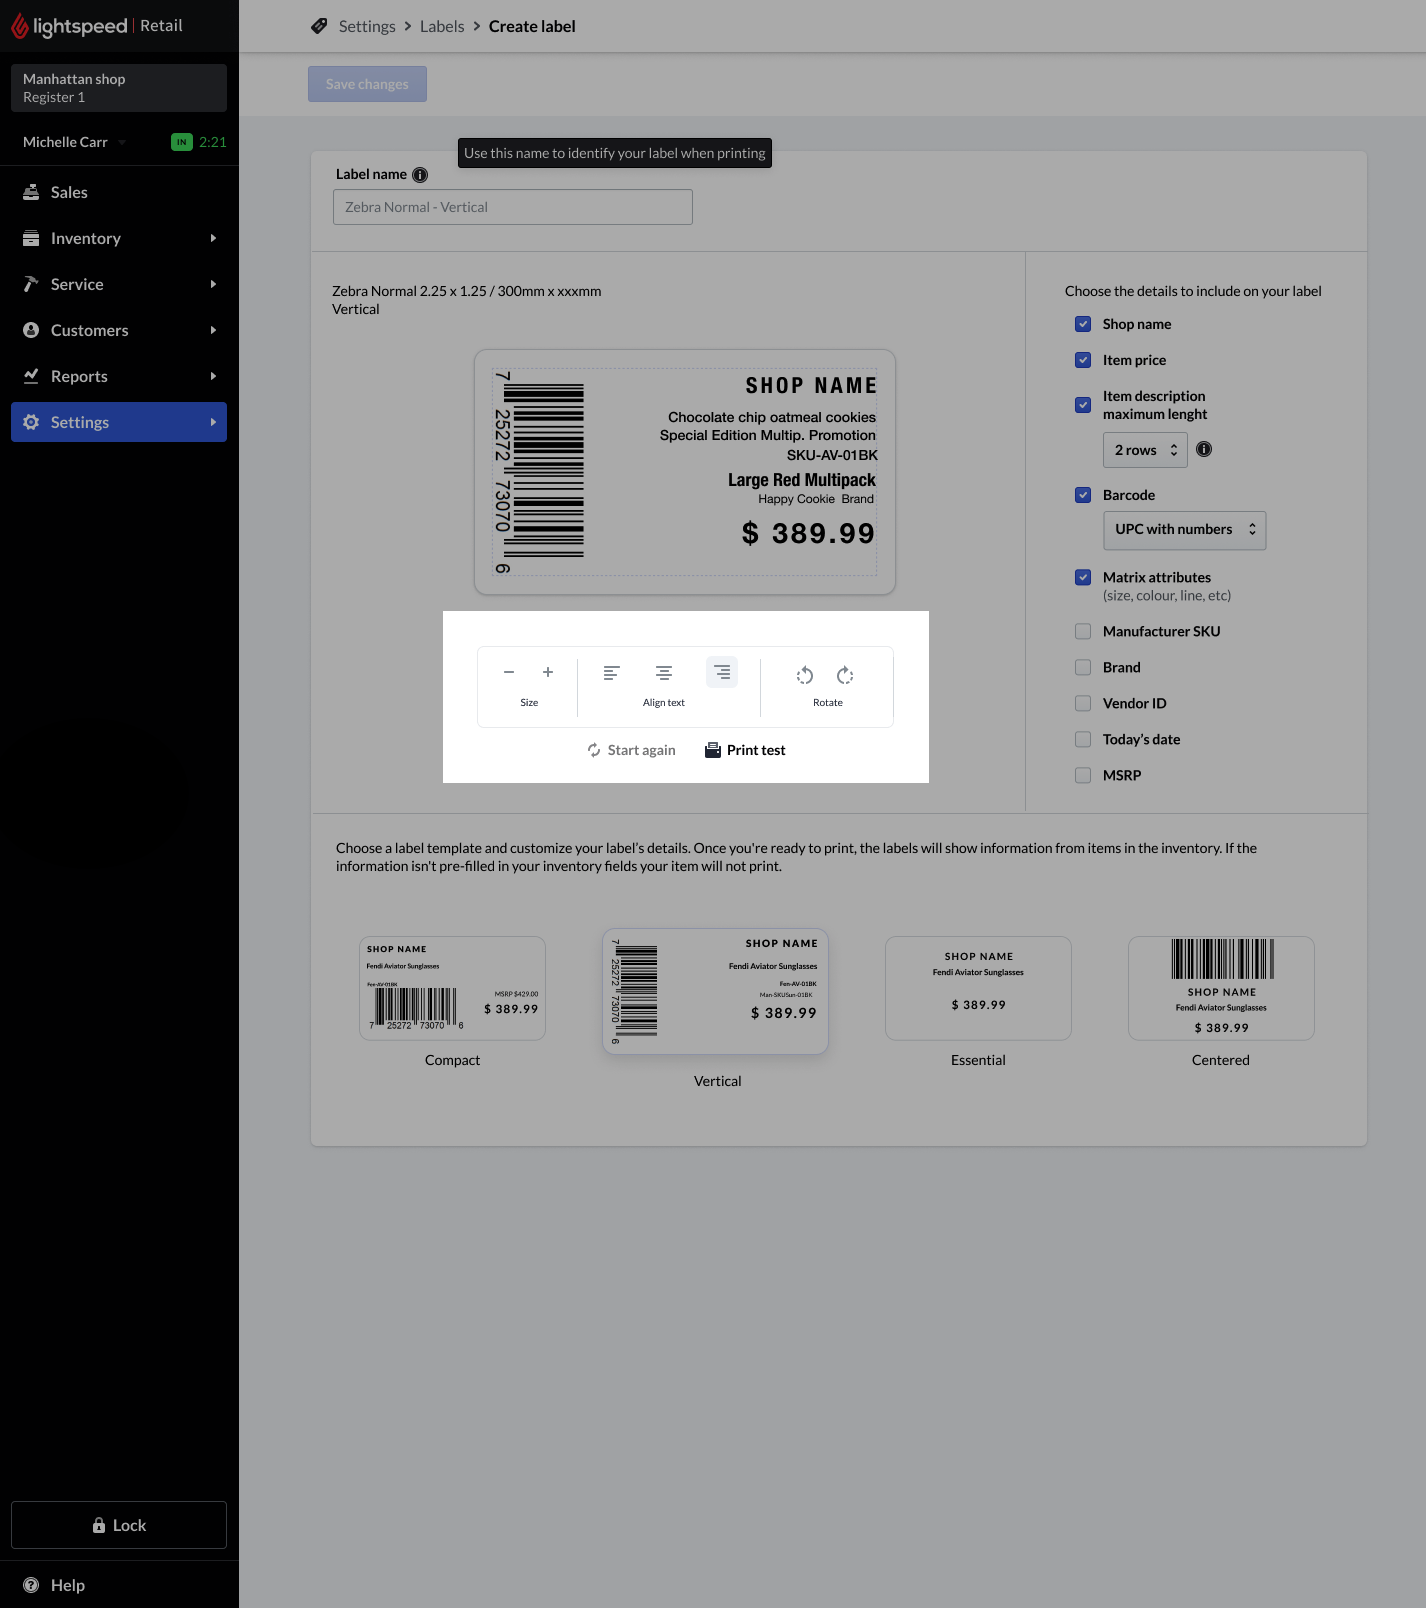Open the Sales menu item

click(119, 192)
